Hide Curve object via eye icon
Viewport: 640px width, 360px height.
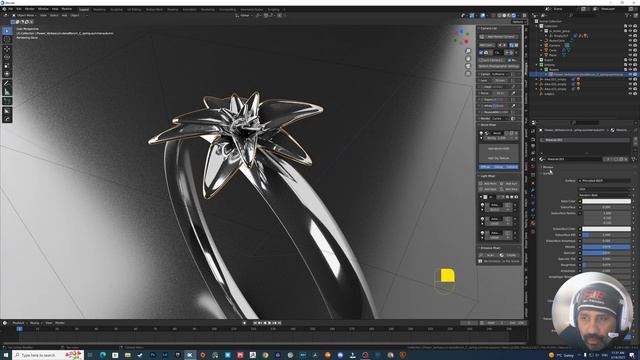[630, 50]
